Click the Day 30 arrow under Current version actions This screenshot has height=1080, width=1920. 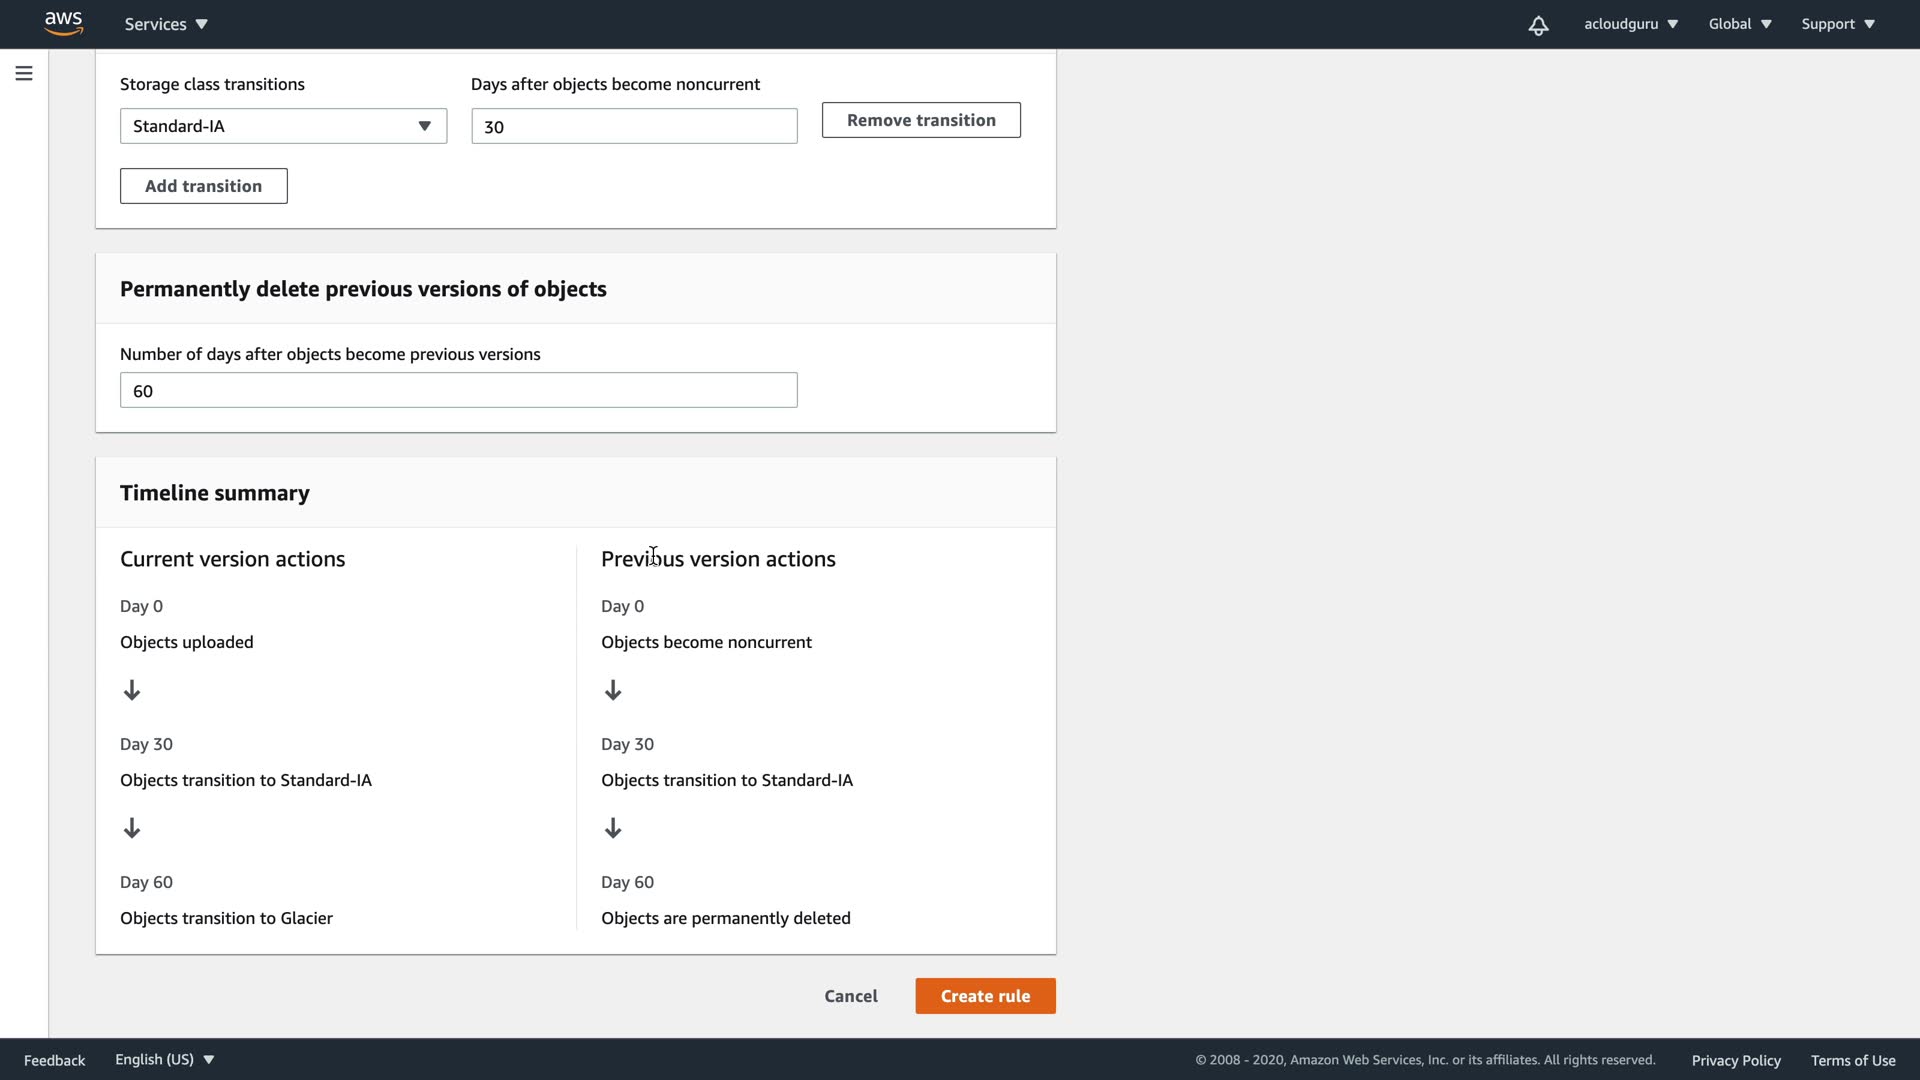pos(132,828)
